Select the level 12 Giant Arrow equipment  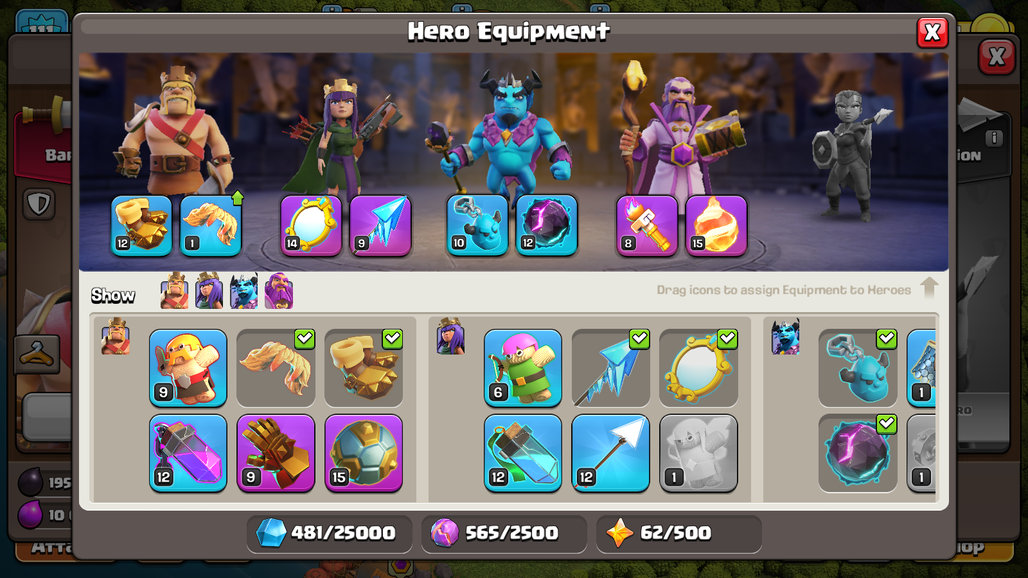point(610,453)
